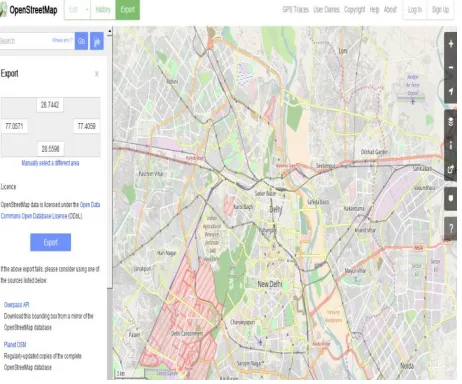The height and width of the screenshot is (384, 462).
Task: Open the About page
Action: pos(390,10)
